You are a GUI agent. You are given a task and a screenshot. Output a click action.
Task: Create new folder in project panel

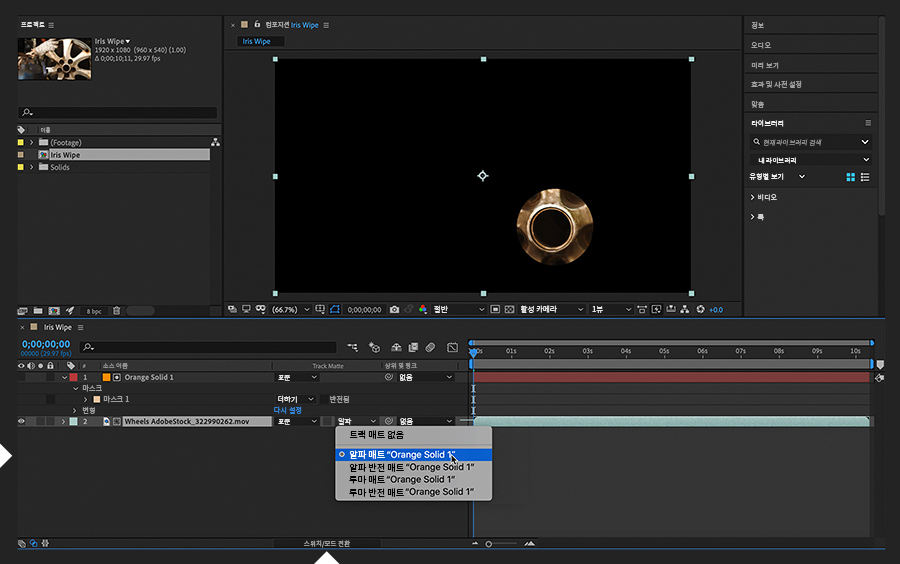38,311
